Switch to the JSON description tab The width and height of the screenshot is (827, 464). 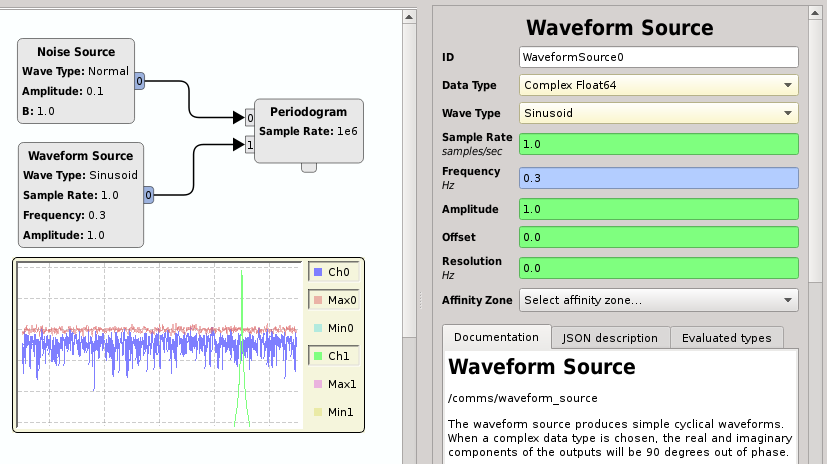[610, 338]
